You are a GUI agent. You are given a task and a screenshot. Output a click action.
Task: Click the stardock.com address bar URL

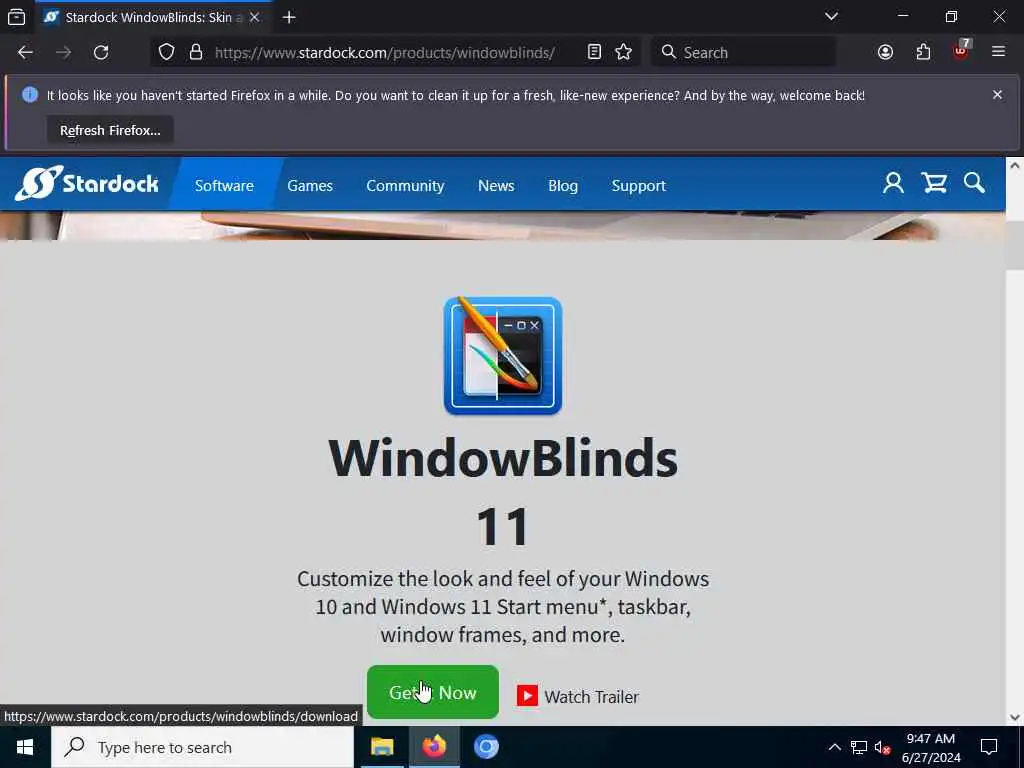pyautogui.click(x=385, y=53)
